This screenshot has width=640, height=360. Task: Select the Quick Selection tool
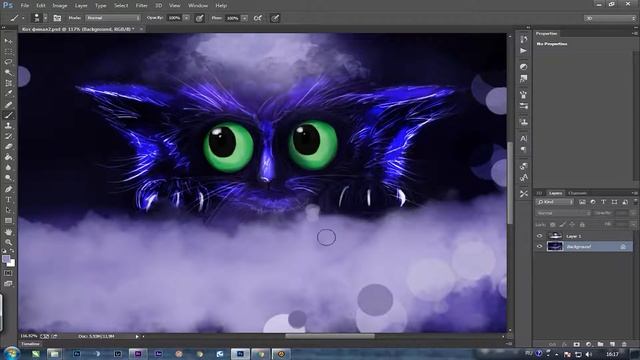click(8, 73)
